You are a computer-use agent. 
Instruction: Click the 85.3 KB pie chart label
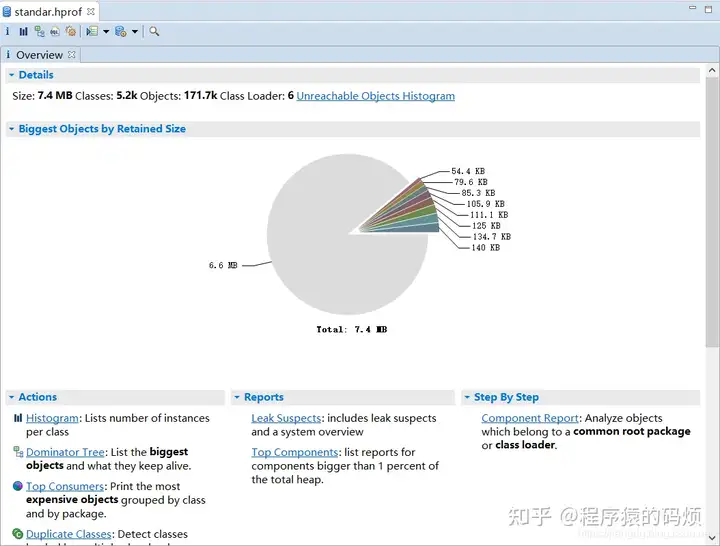tap(478, 193)
